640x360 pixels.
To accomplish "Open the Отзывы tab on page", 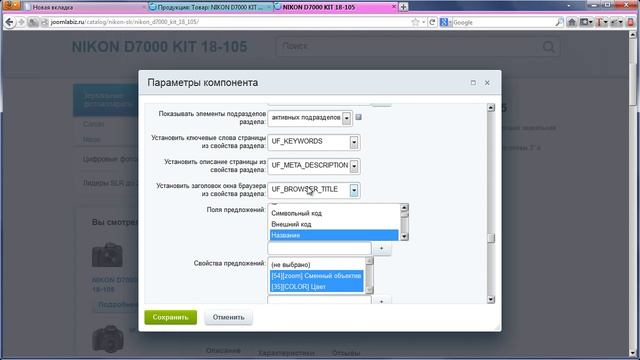I will tap(346, 353).
